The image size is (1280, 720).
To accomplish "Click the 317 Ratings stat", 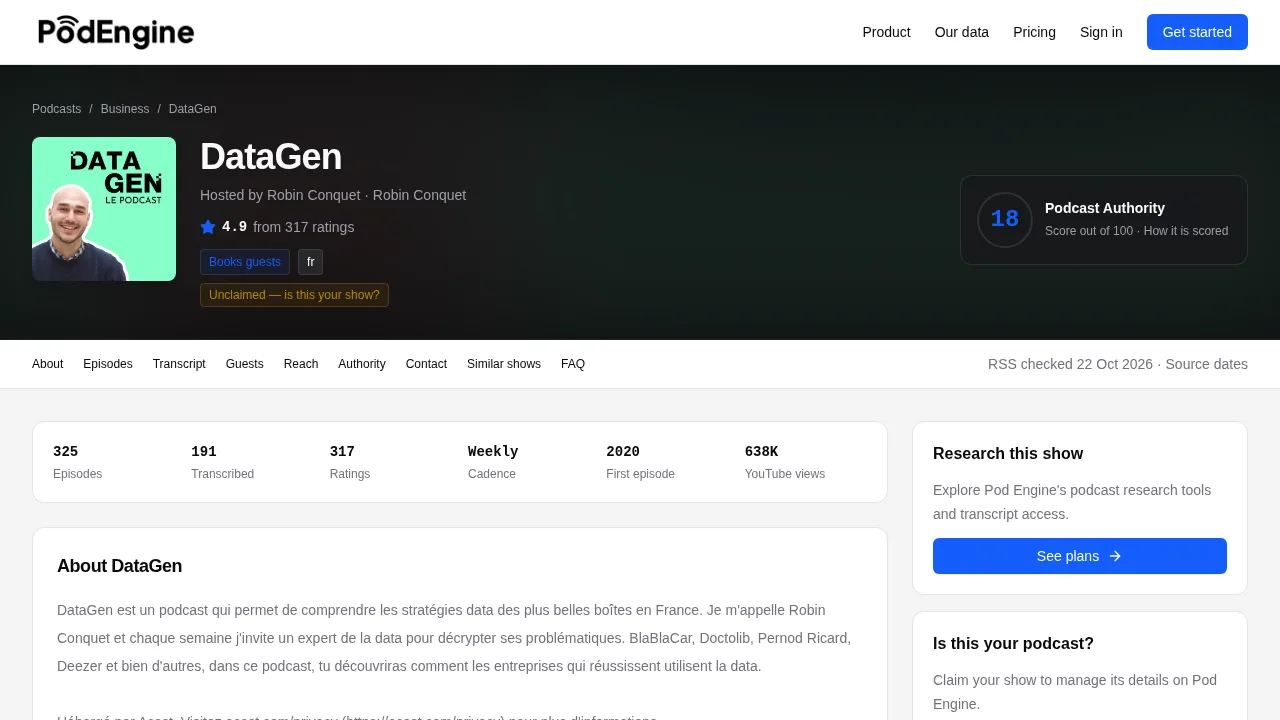I will point(350,462).
